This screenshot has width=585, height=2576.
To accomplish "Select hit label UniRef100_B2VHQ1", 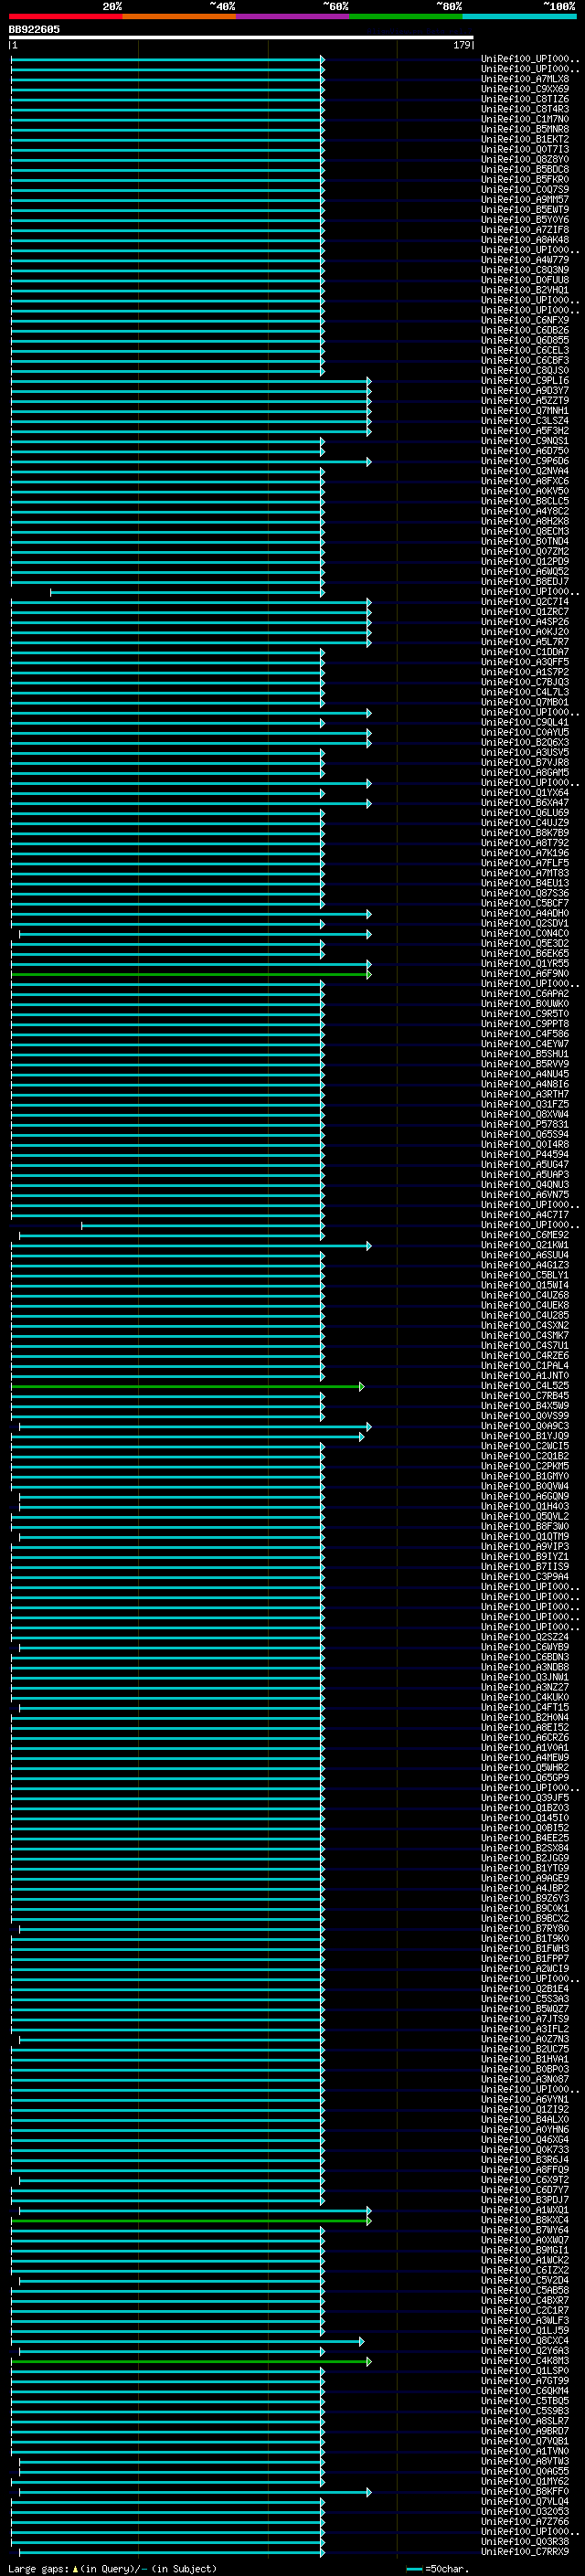I will click(x=525, y=290).
